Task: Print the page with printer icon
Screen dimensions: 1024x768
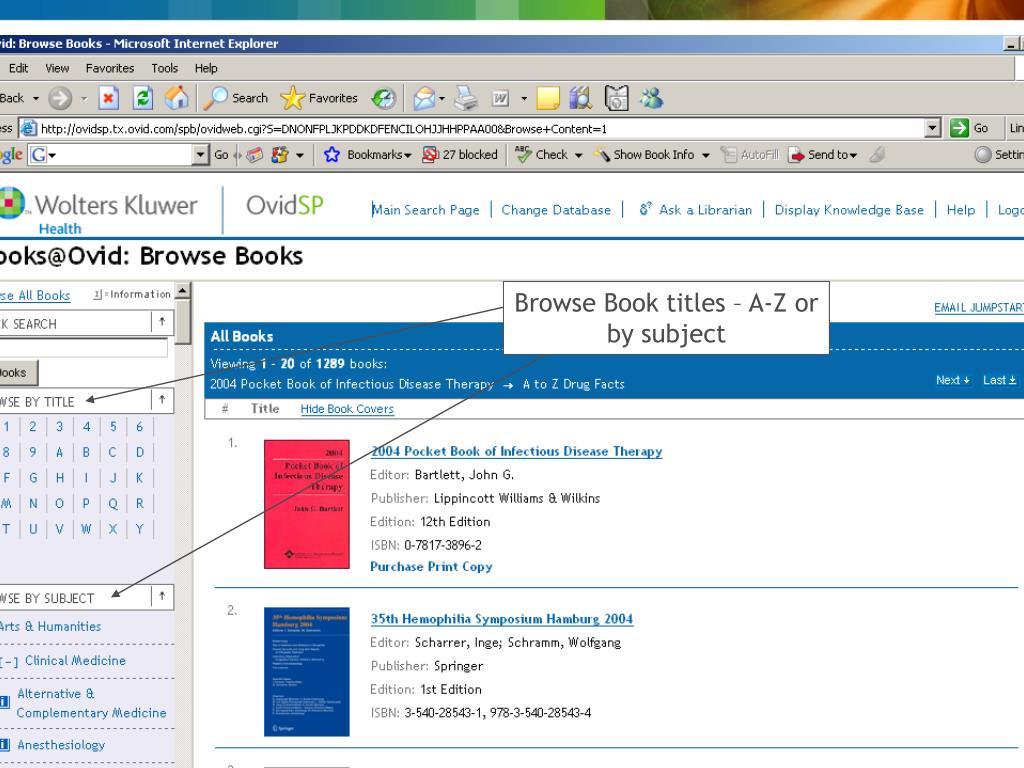Action: point(466,99)
